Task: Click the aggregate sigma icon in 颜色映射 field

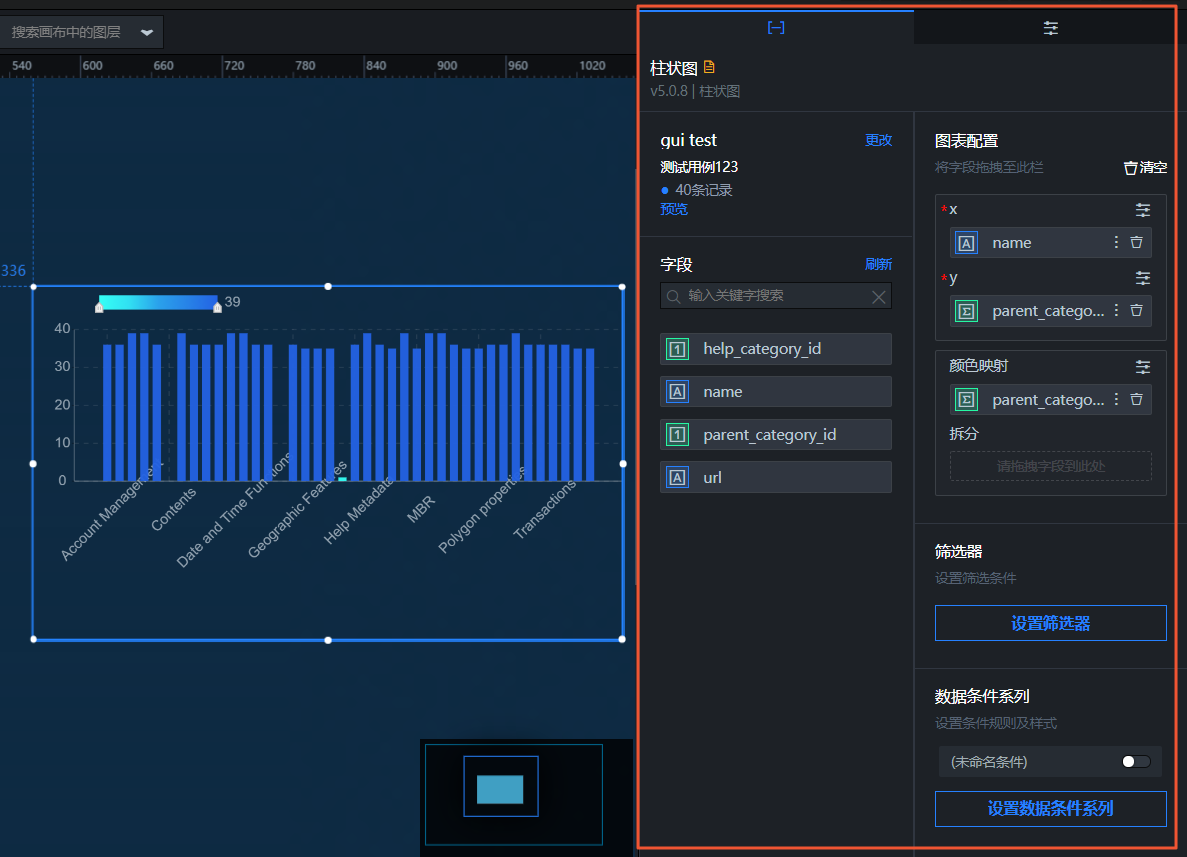Action: coord(966,400)
